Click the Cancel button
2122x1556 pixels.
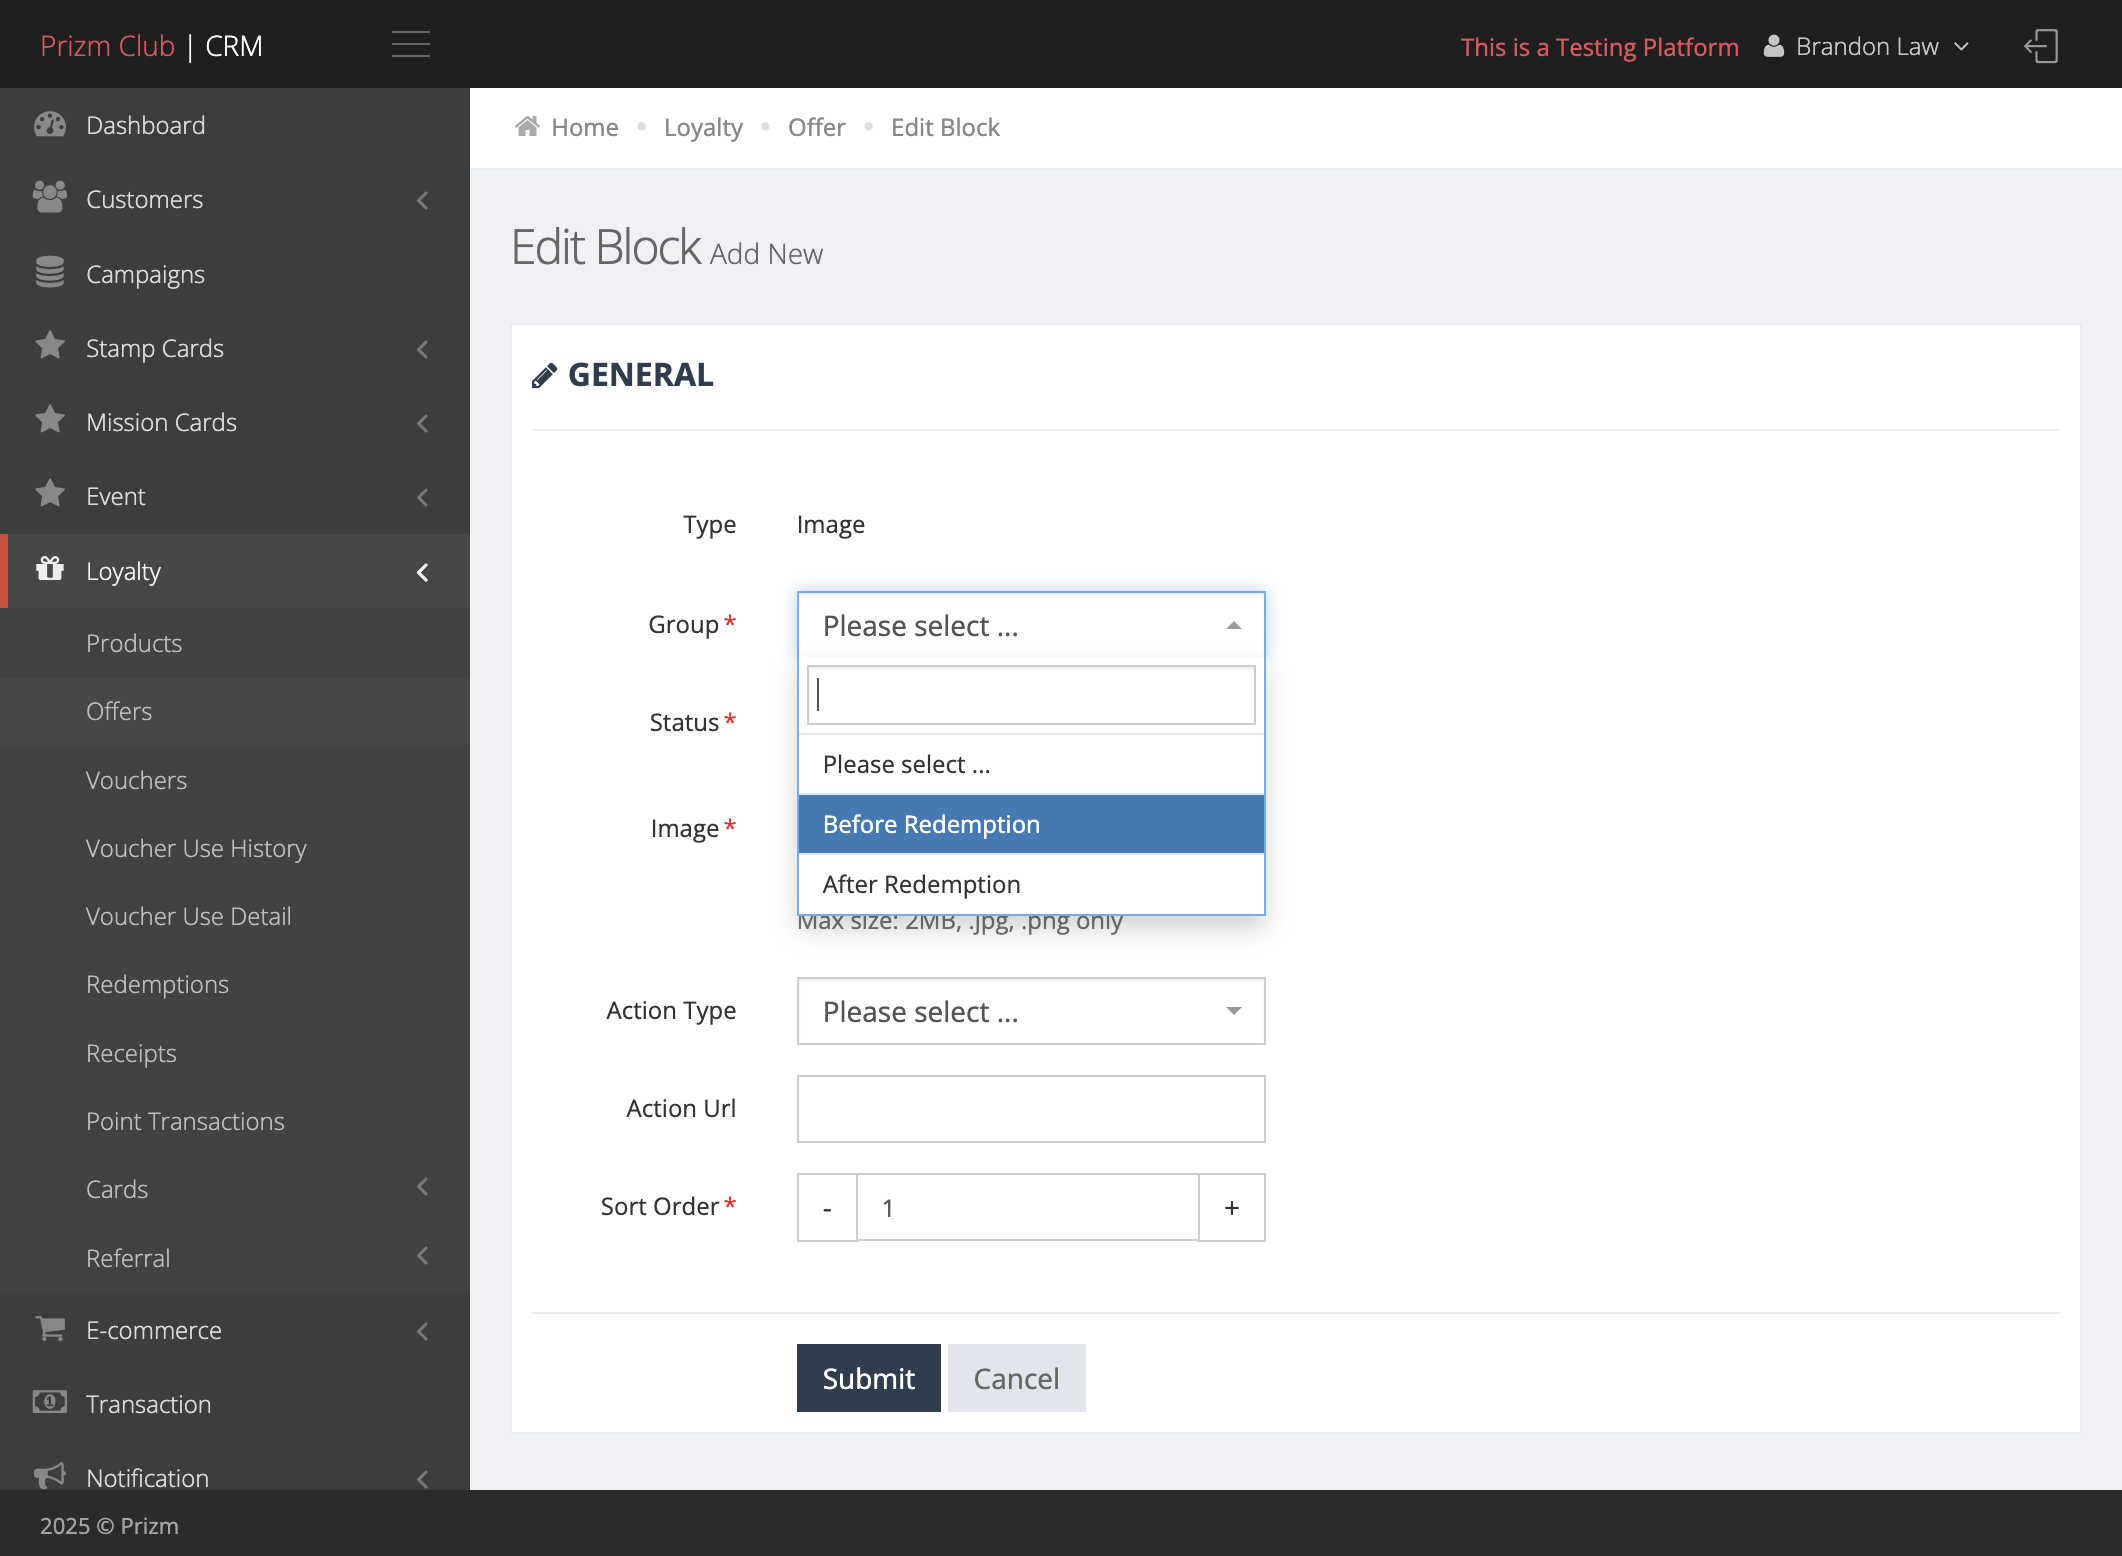[x=1016, y=1378]
